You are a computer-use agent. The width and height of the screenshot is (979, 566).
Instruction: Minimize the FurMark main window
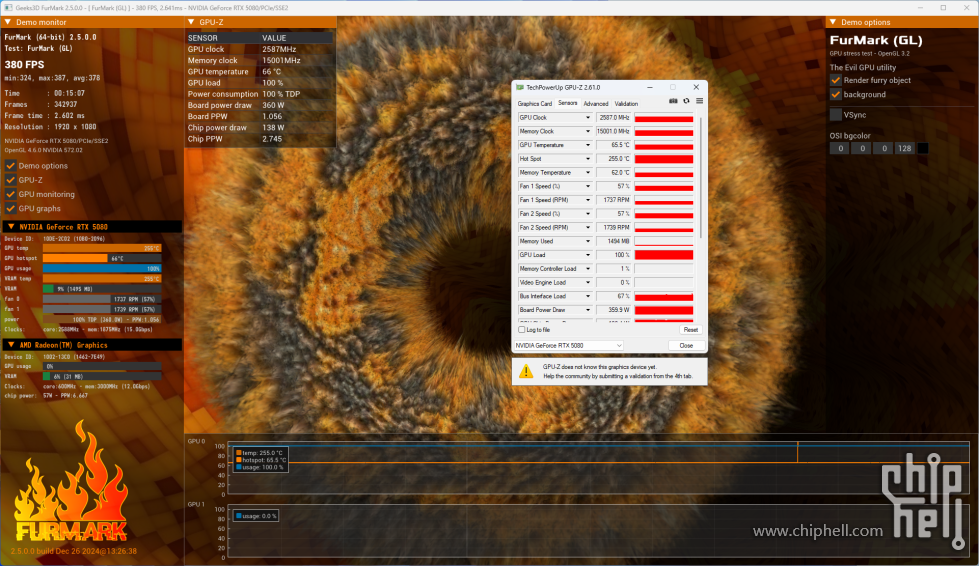pos(921,7)
